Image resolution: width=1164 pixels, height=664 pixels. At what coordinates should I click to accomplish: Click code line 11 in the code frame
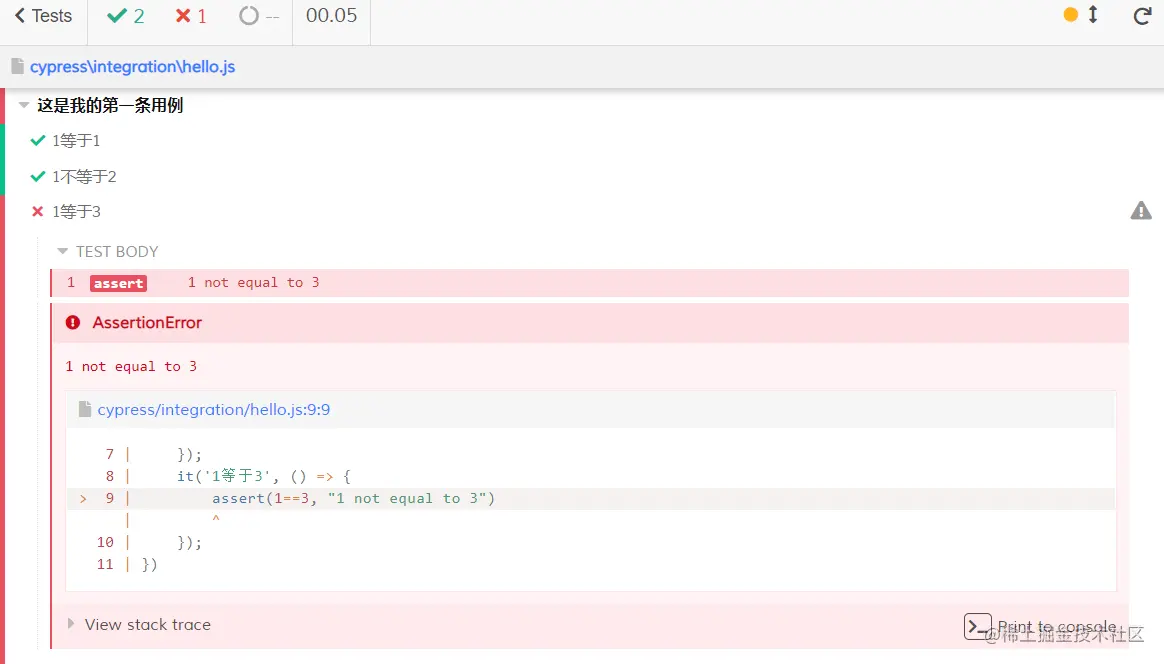click(x=591, y=564)
